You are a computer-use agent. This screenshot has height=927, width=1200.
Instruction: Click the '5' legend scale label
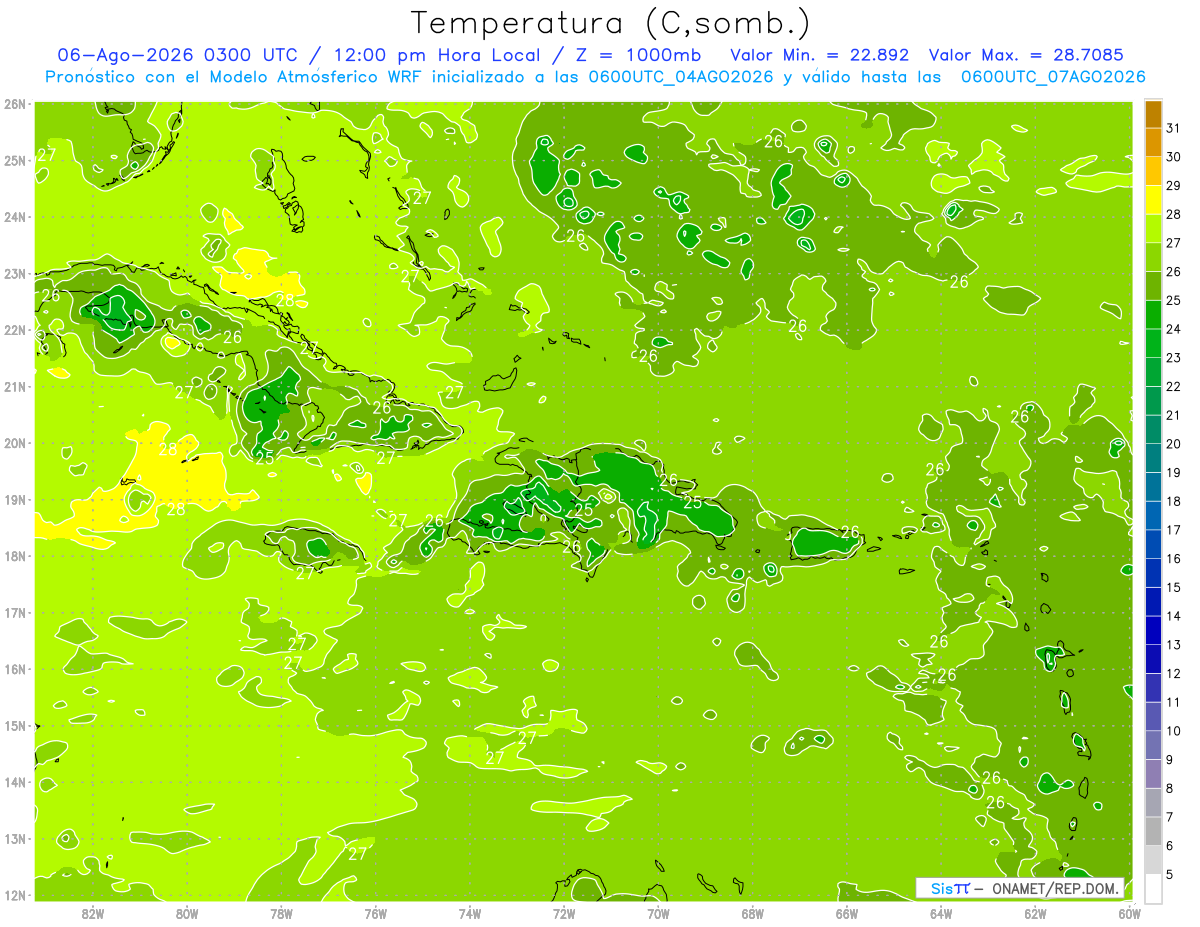click(x=1170, y=875)
